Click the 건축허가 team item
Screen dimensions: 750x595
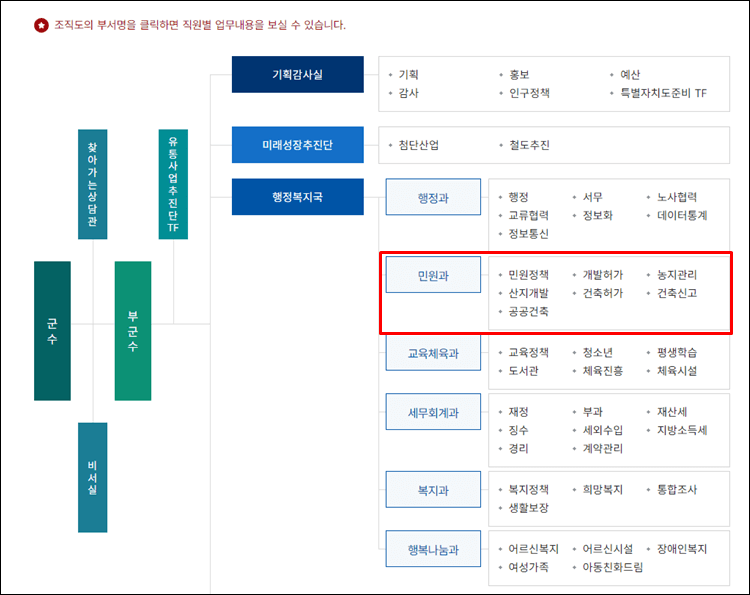(x=603, y=293)
